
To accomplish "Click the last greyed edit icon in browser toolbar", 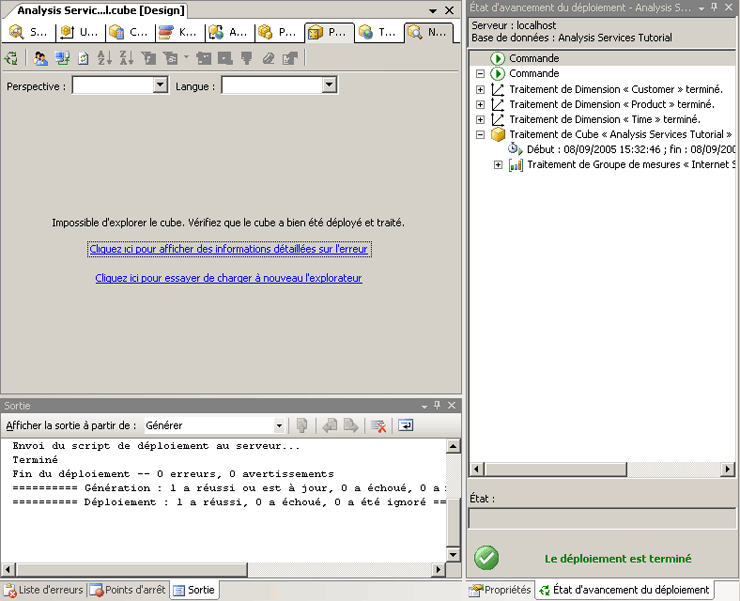I will [x=290, y=58].
